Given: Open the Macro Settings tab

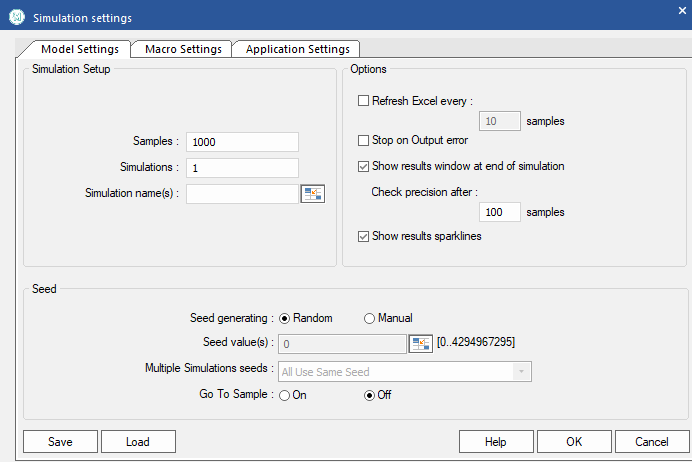Looking at the screenshot, I should click(x=183, y=49).
